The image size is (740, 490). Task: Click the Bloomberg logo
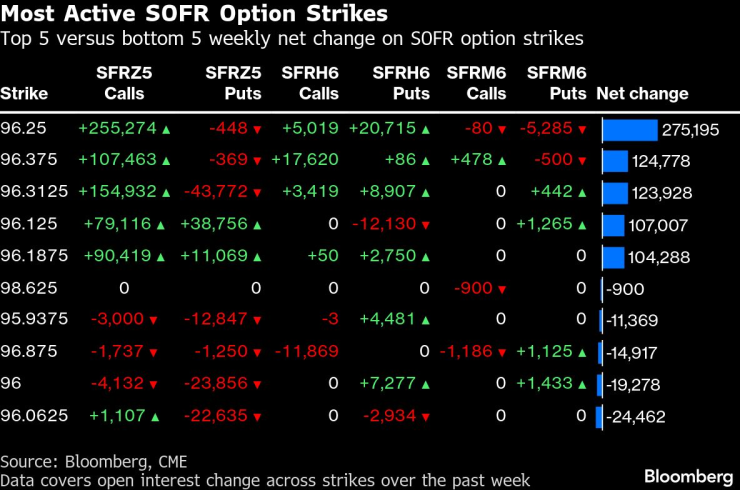[688, 474]
